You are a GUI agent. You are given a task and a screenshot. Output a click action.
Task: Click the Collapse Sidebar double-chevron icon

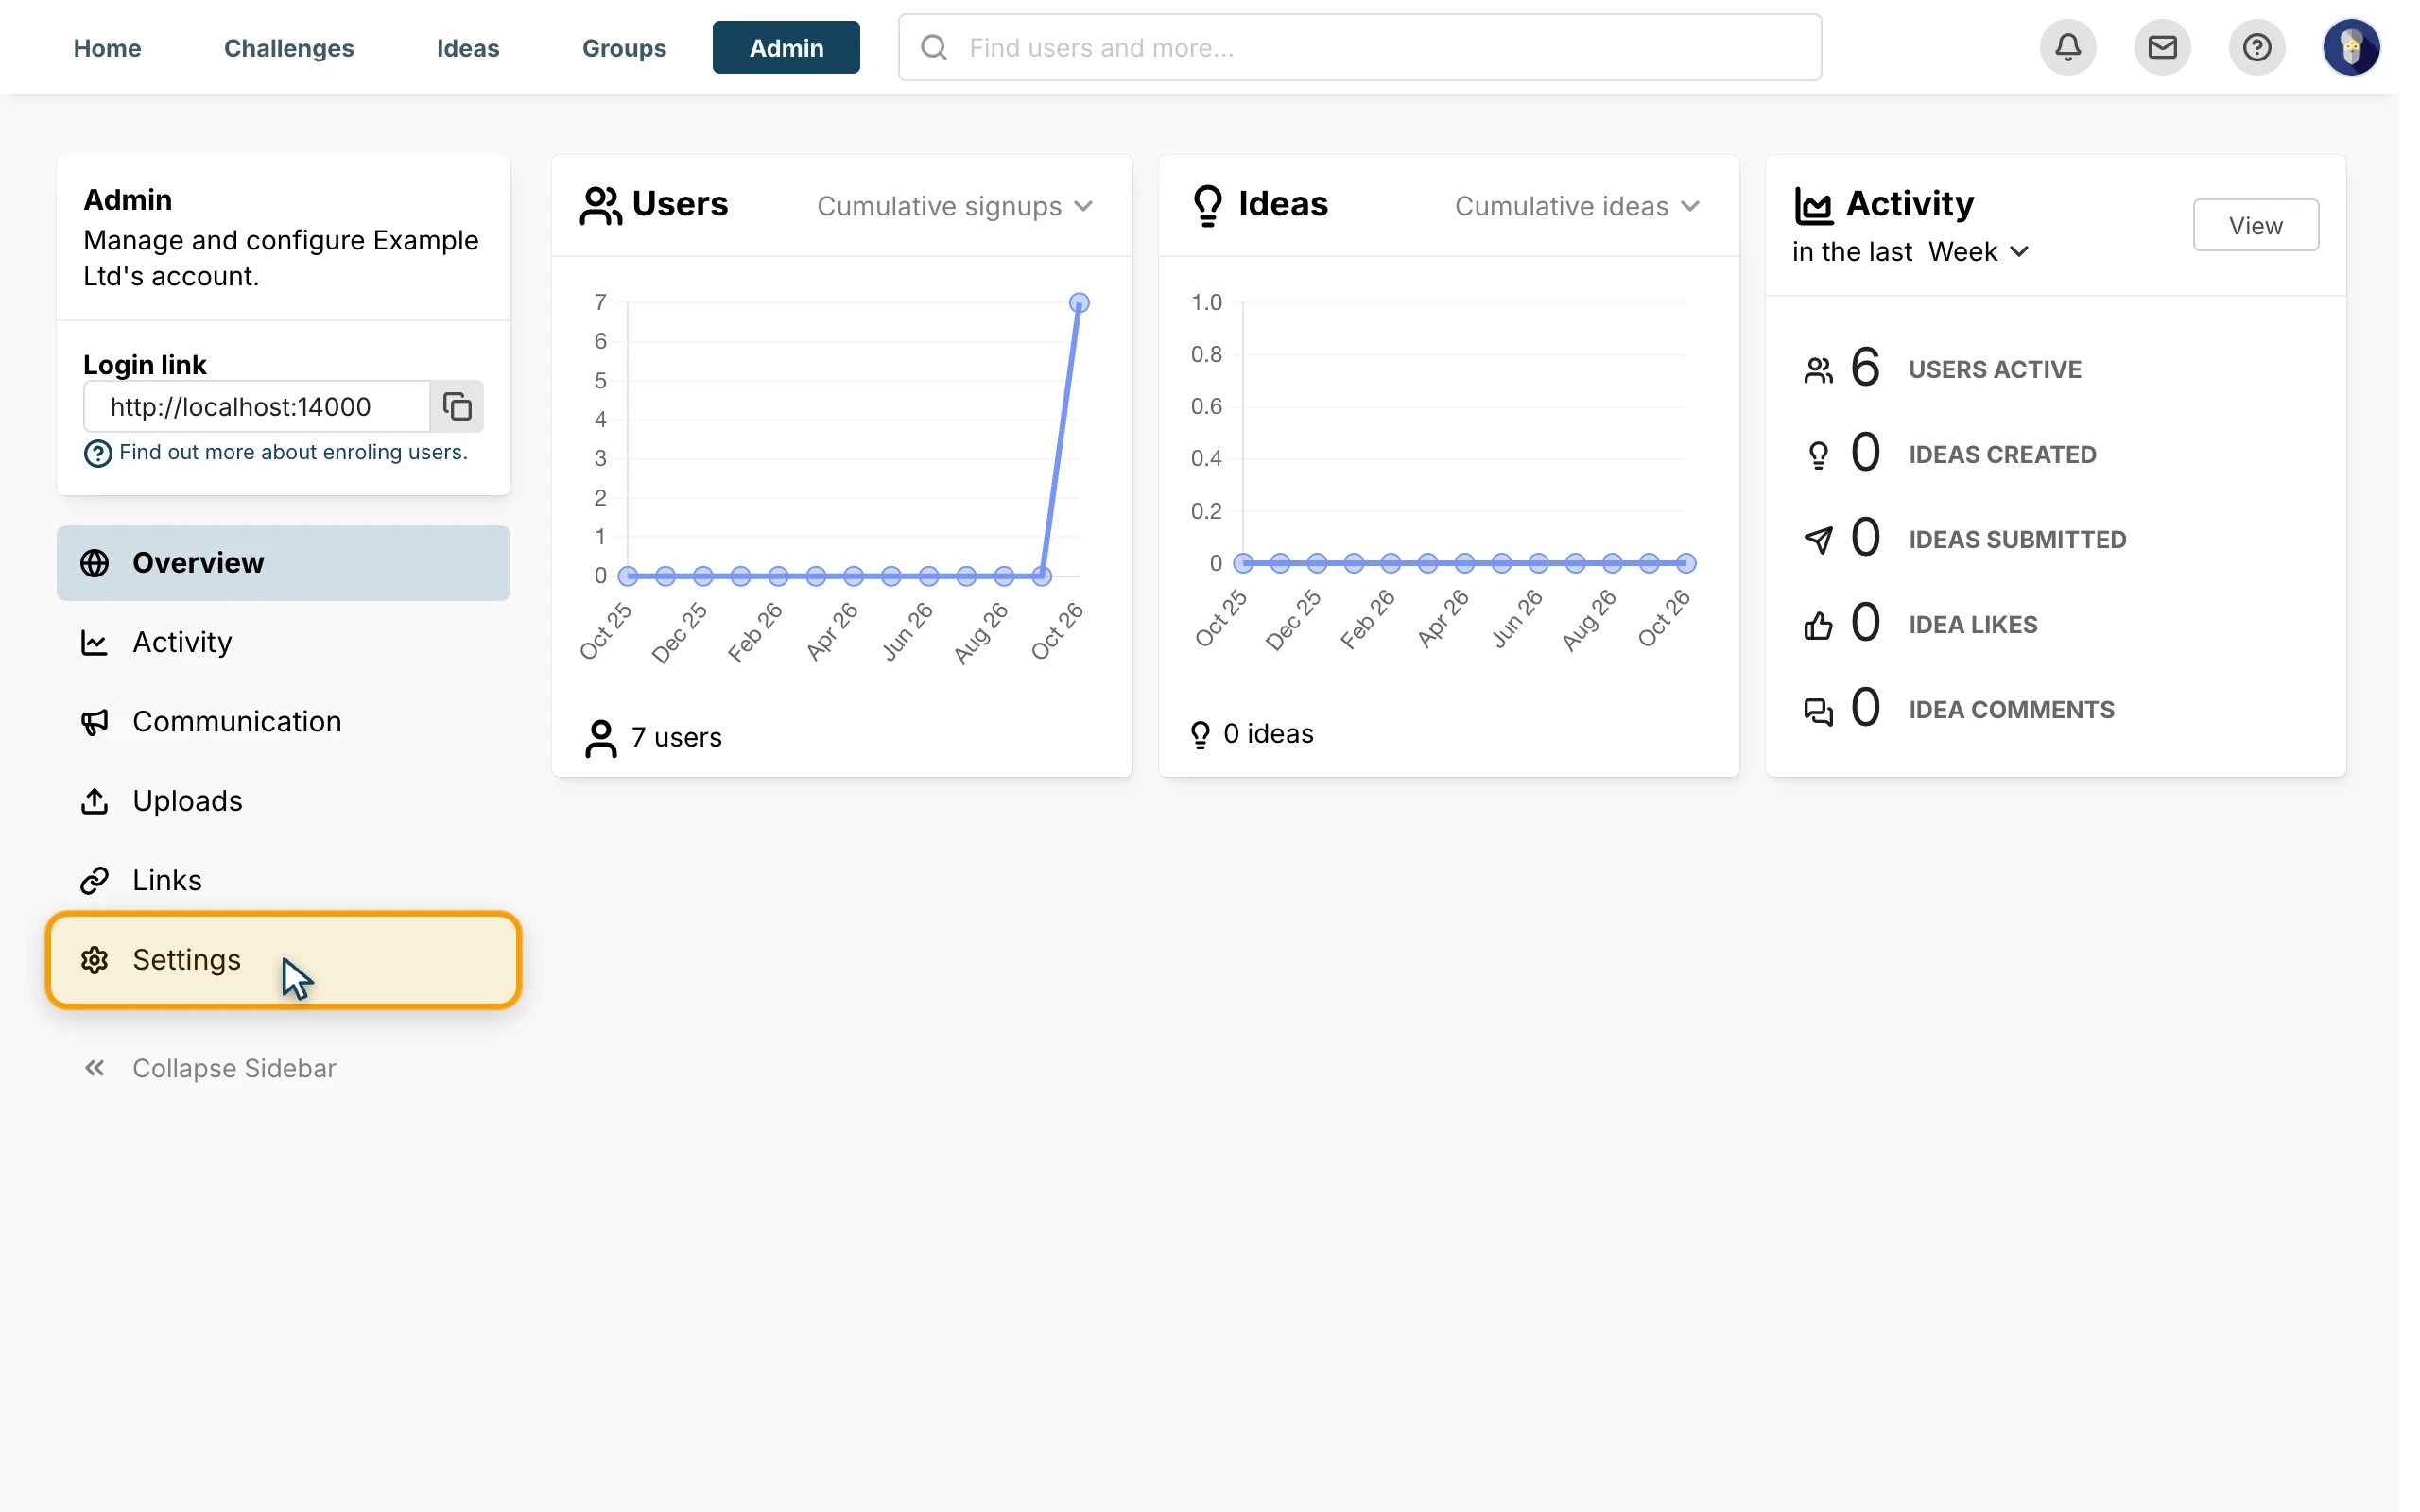(95, 1068)
